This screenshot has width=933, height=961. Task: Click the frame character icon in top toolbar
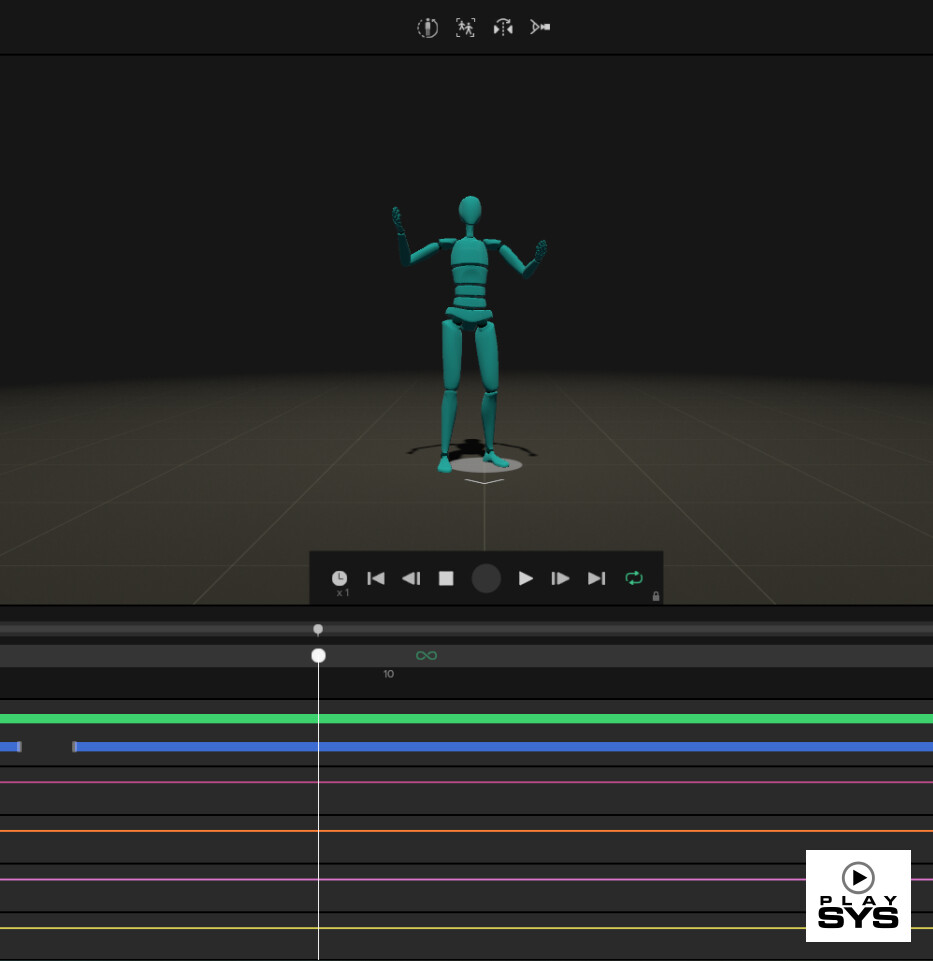(x=465, y=27)
